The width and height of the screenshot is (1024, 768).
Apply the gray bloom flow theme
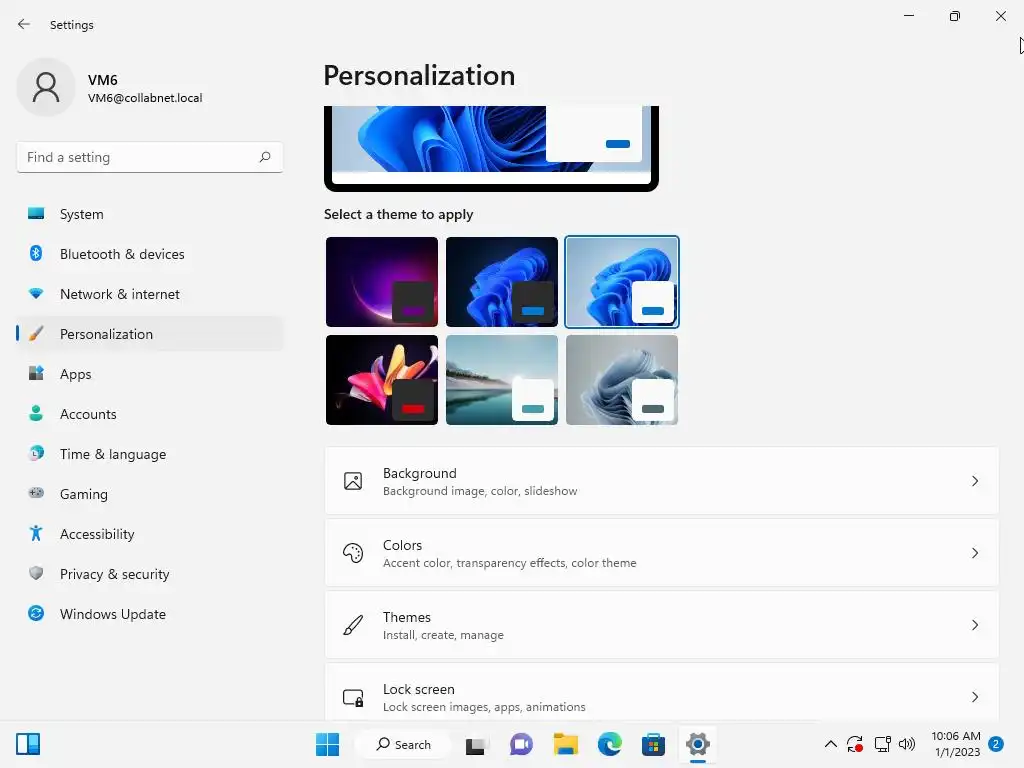(x=622, y=380)
